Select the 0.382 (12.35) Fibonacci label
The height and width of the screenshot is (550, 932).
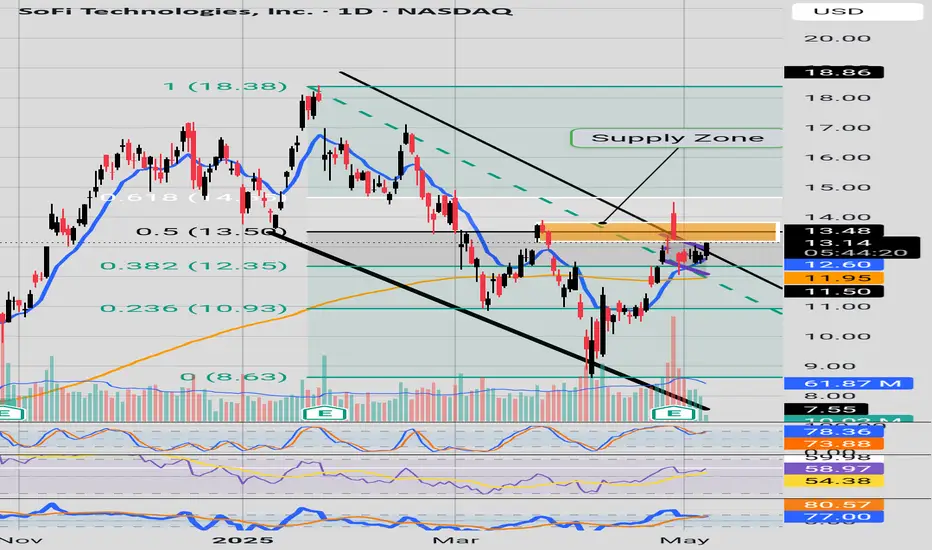click(x=194, y=266)
